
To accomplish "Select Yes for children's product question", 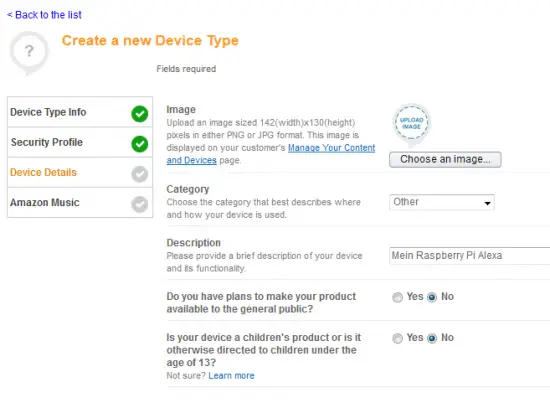I will (397, 338).
